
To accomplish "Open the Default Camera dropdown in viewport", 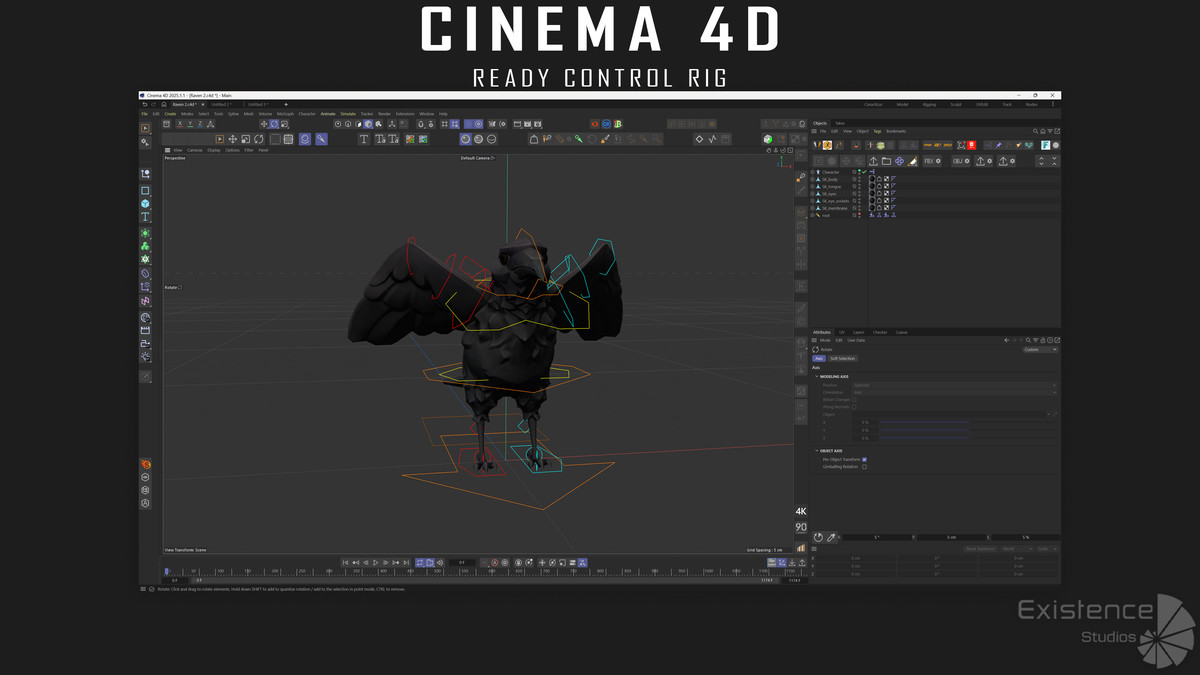I will [x=478, y=158].
